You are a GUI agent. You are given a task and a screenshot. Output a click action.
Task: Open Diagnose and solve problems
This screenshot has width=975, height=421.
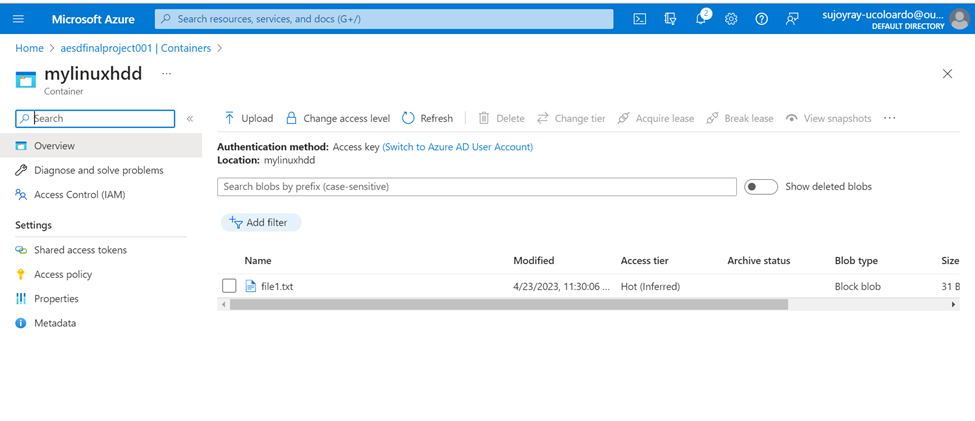click(101, 170)
